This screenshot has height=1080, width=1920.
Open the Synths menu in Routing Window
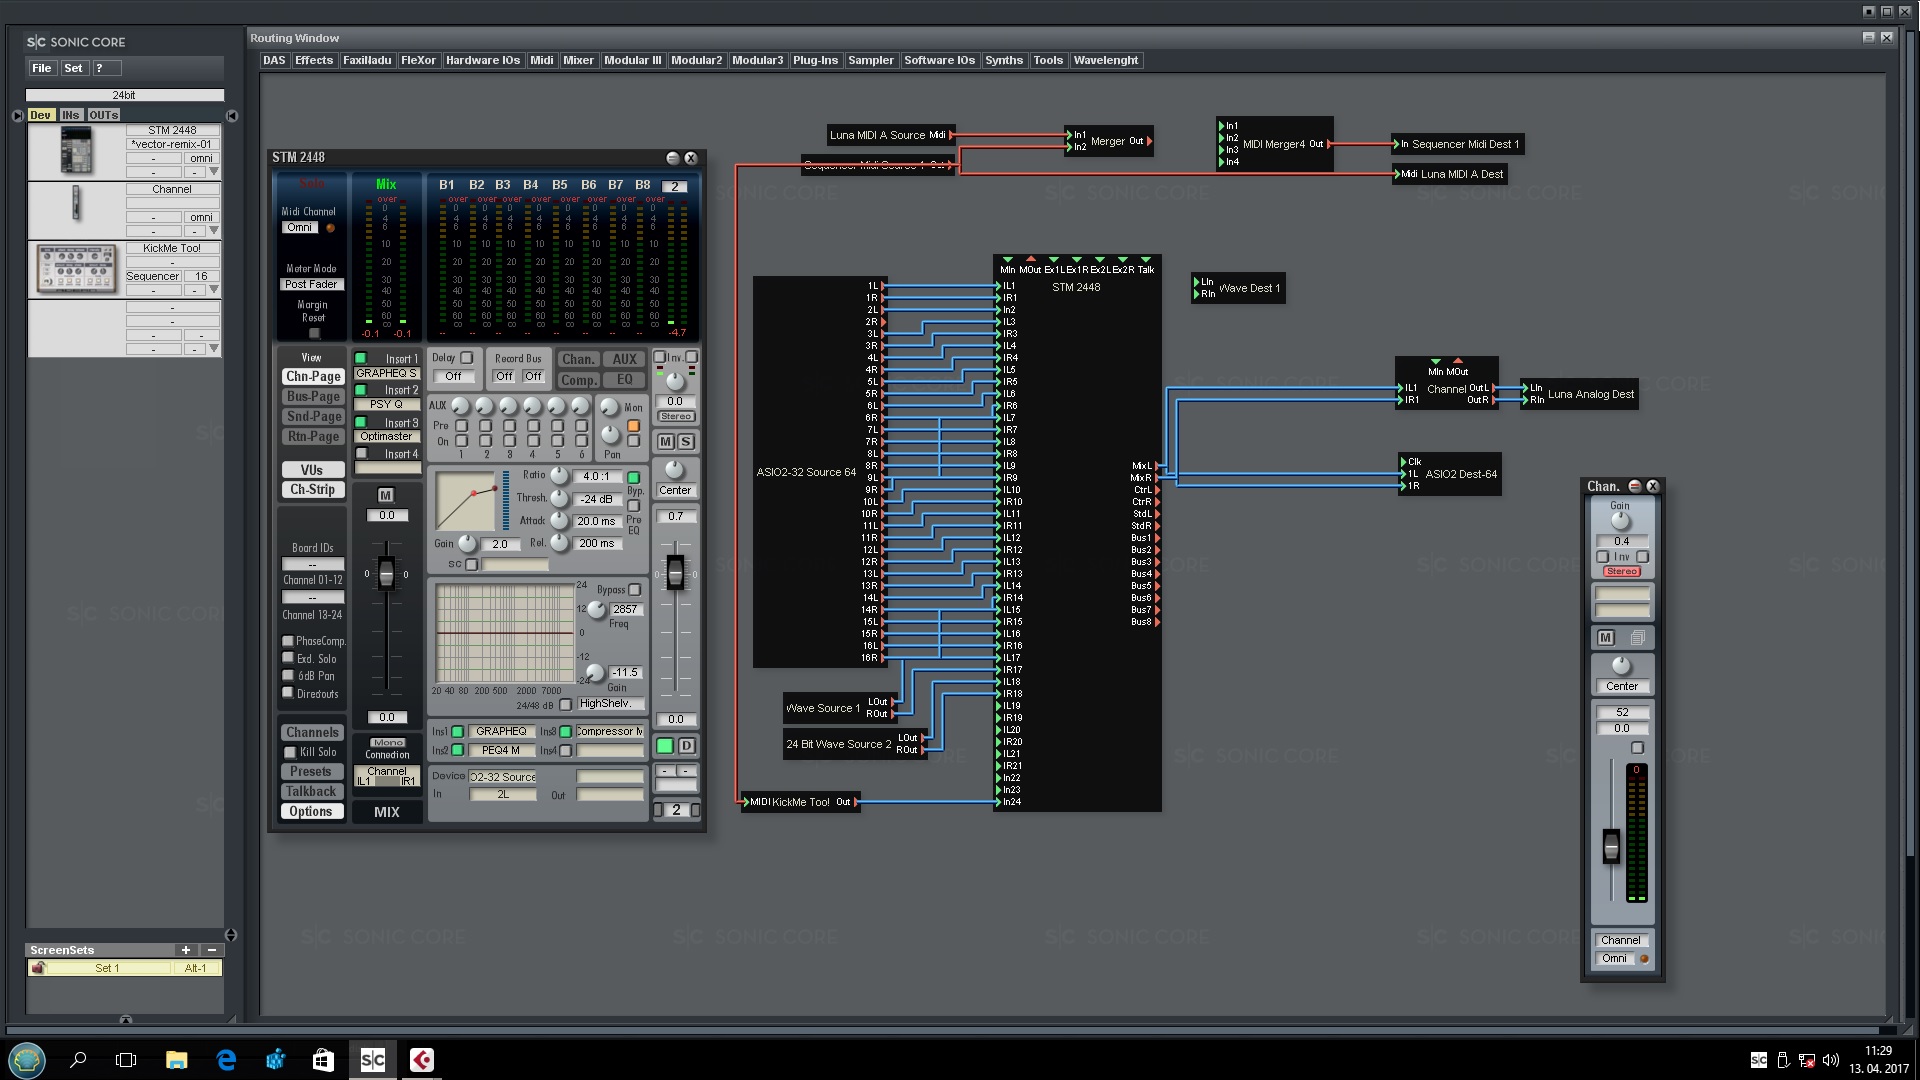pyautogui.click(x=1003, y=60)
